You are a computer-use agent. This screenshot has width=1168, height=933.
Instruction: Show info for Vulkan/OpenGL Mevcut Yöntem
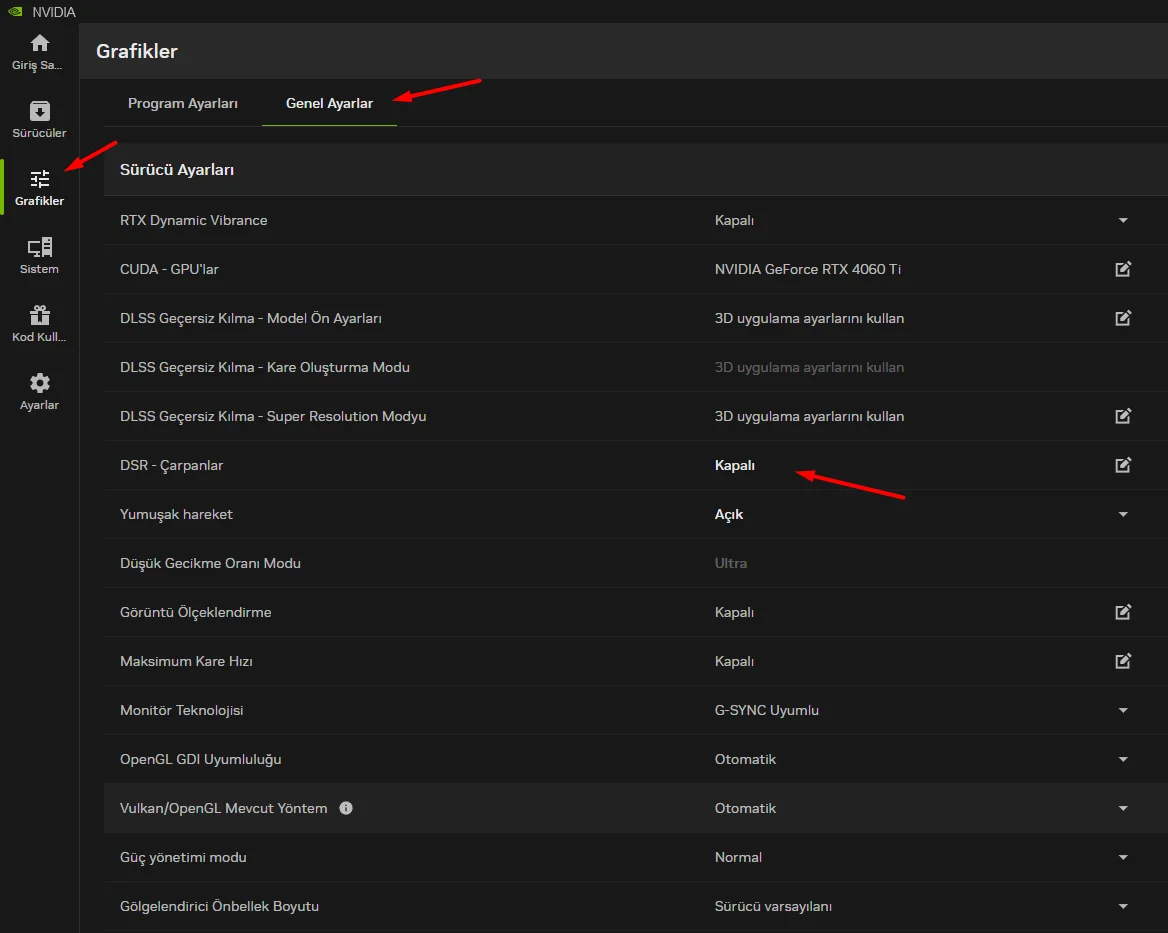(346, 808)
